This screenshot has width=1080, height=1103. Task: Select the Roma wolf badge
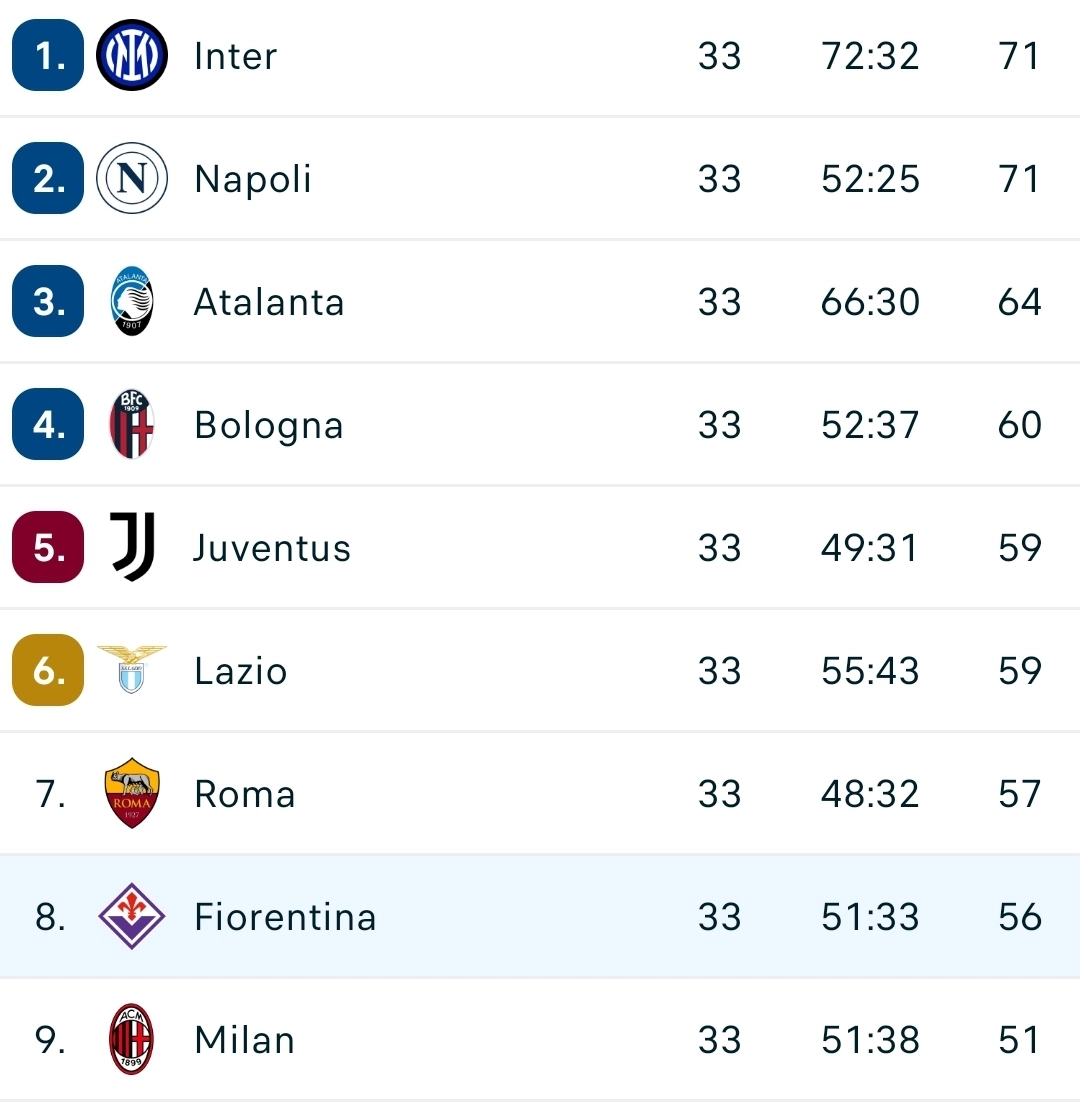pos(131,793)
